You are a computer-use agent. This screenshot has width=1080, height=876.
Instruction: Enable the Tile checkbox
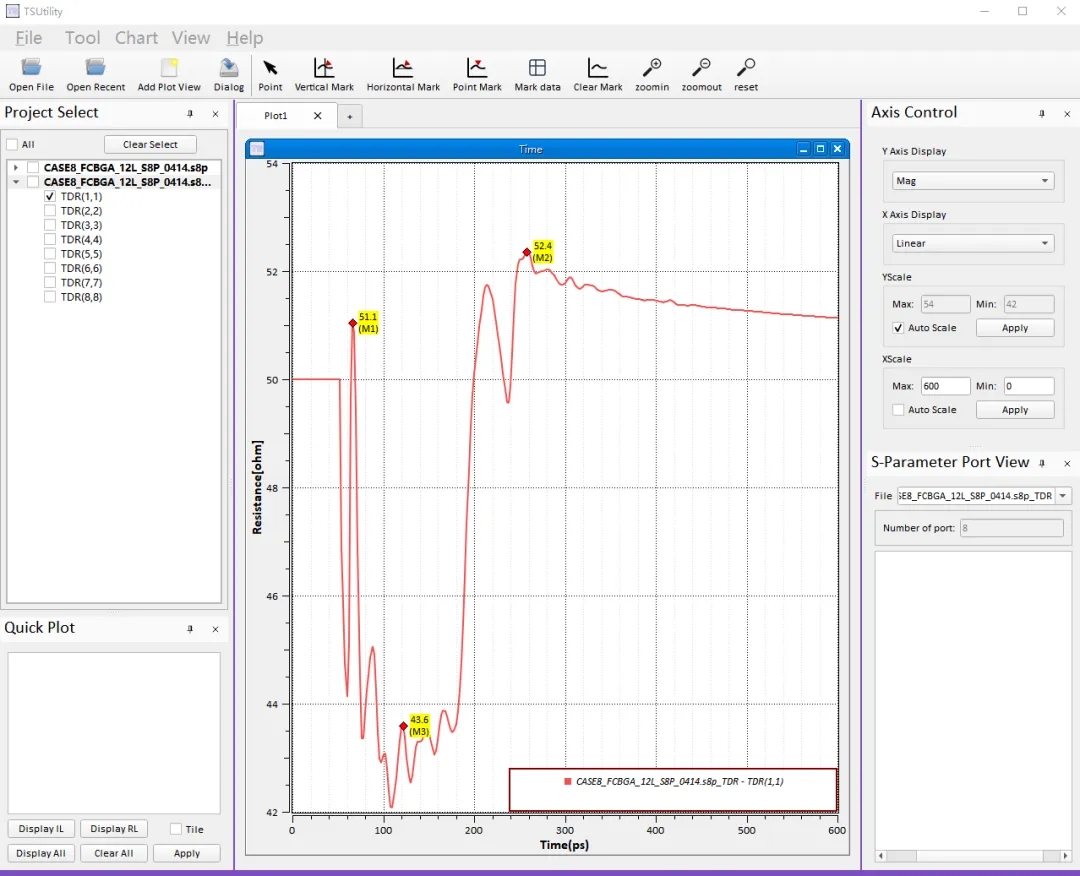tap(176, 829)
